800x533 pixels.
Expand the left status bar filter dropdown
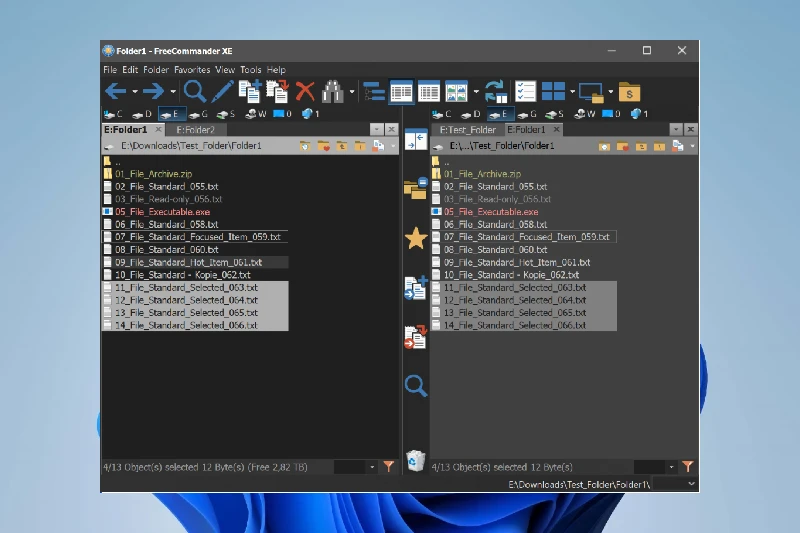(372, 467)
